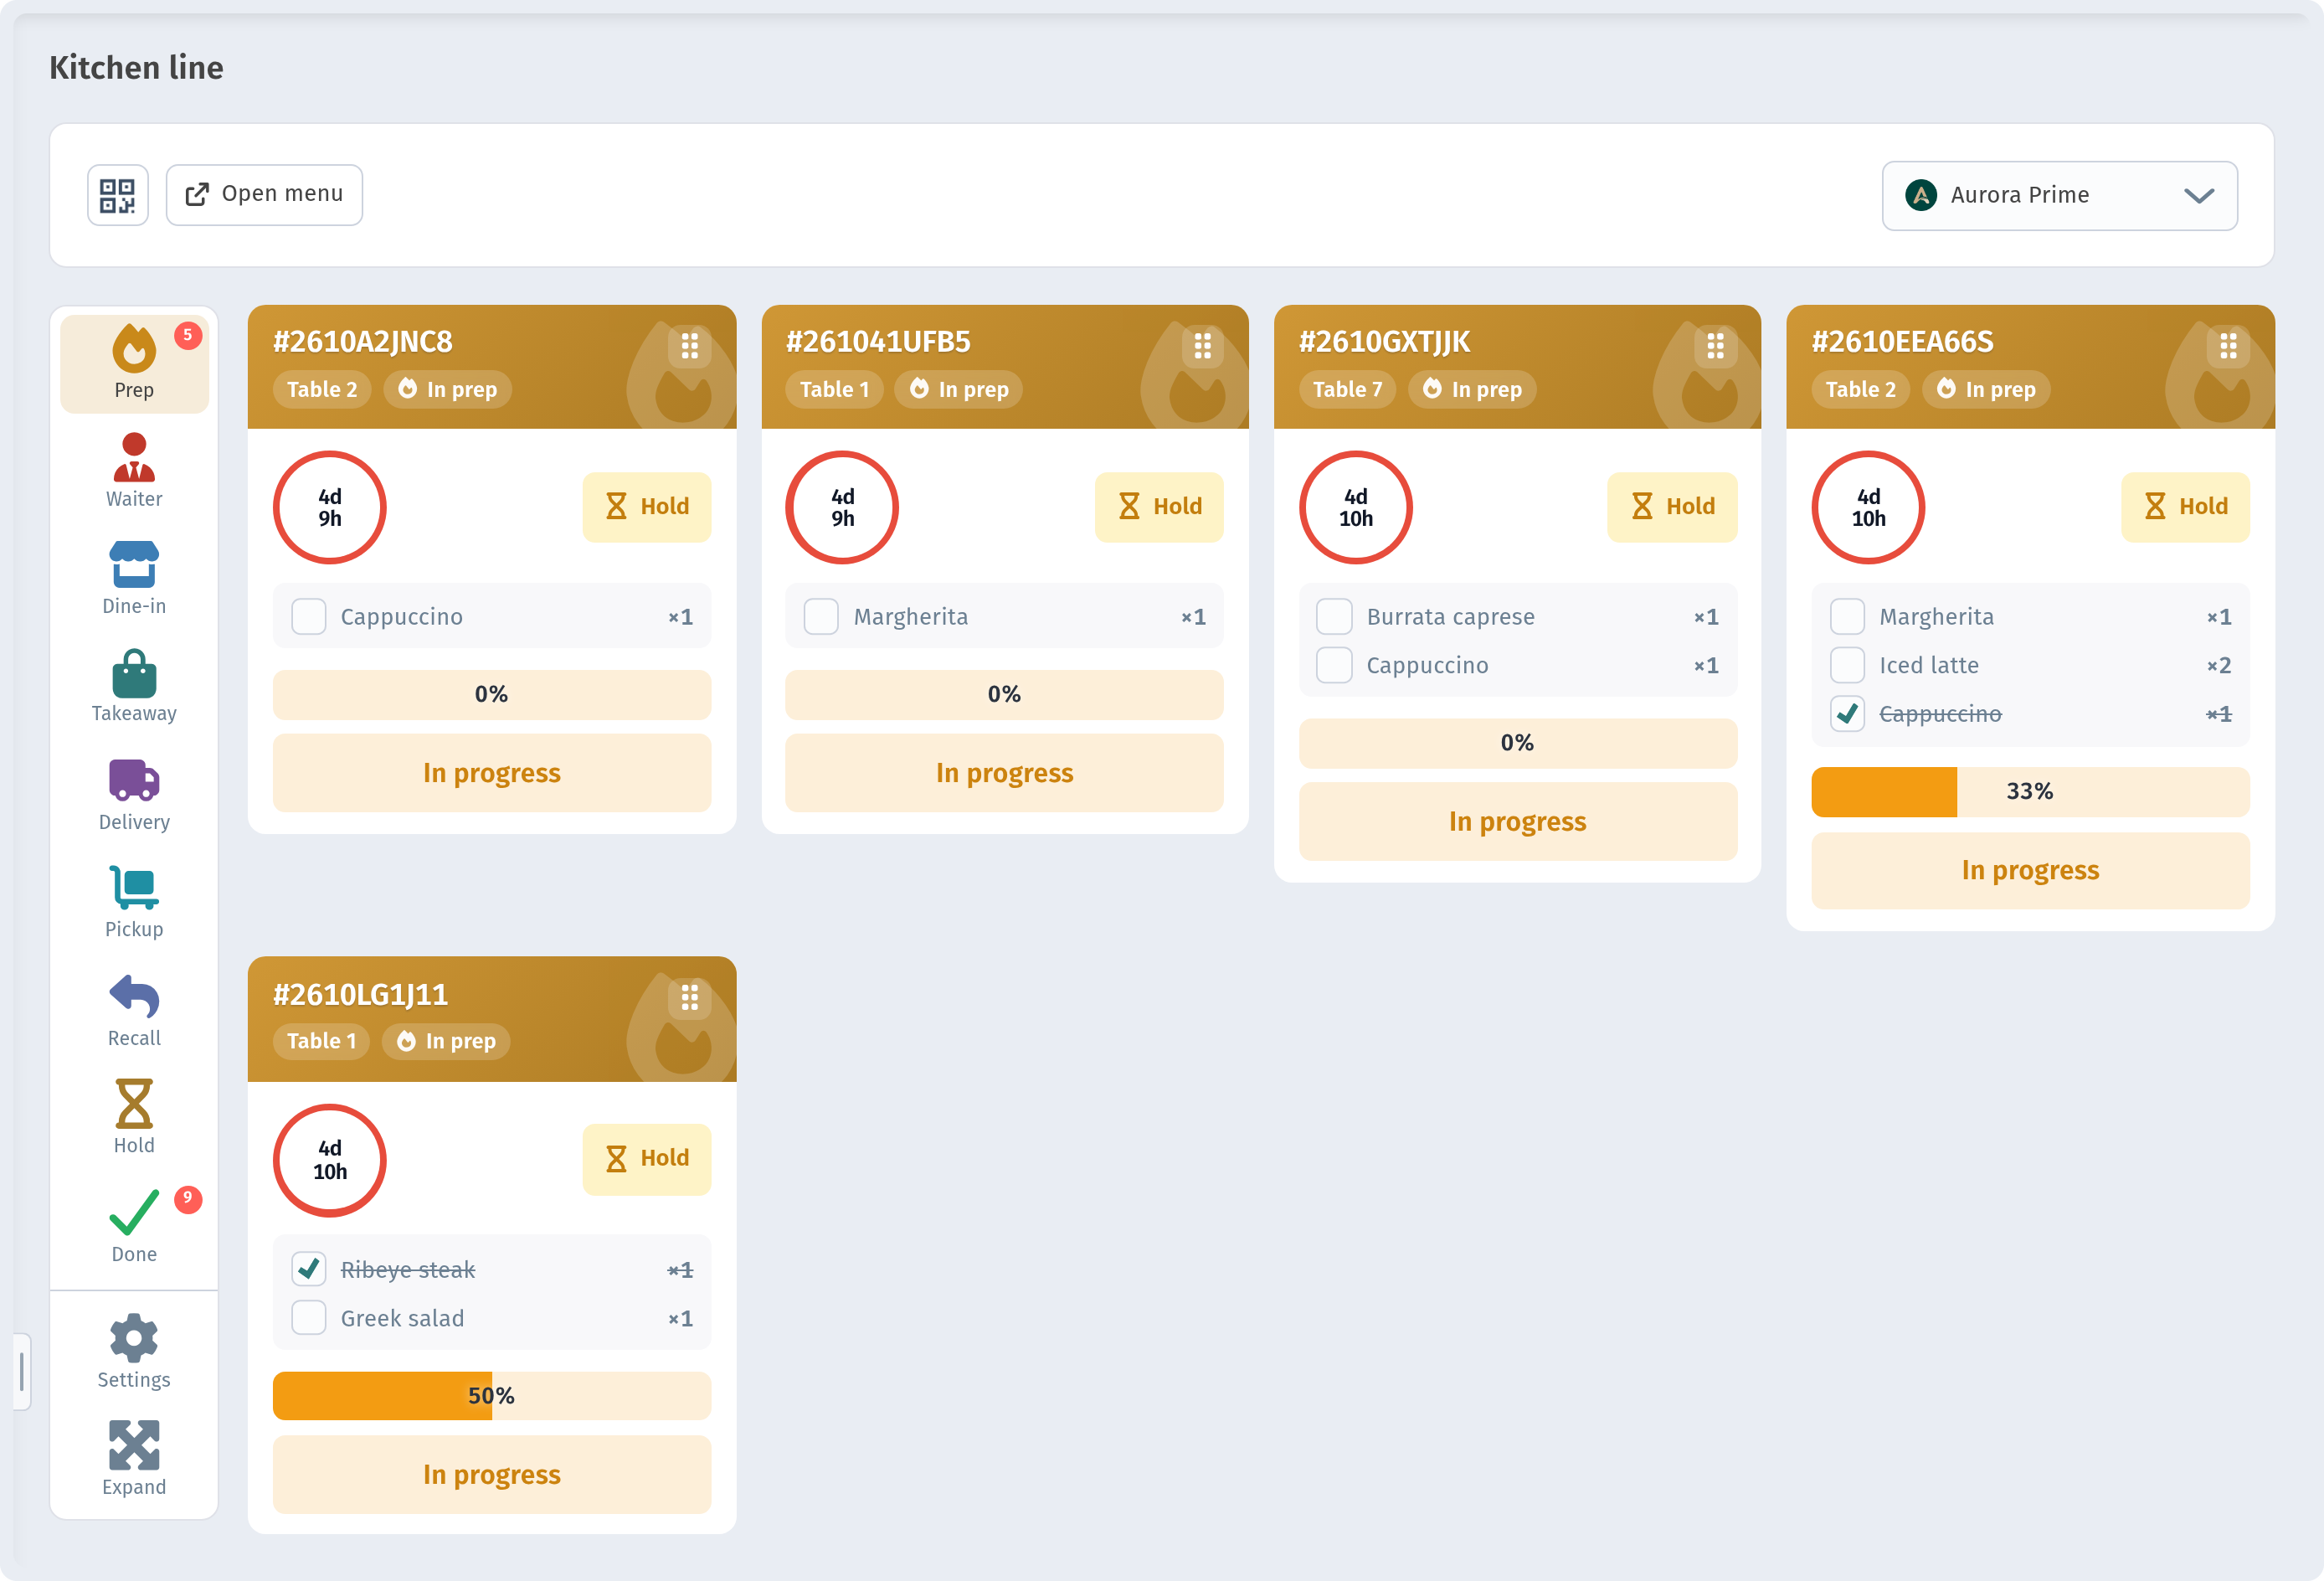The height and width of the screenshot is (1581, 2324).
Task: Select the Prep flame sidebar icon
Action: tap(134, 363)
